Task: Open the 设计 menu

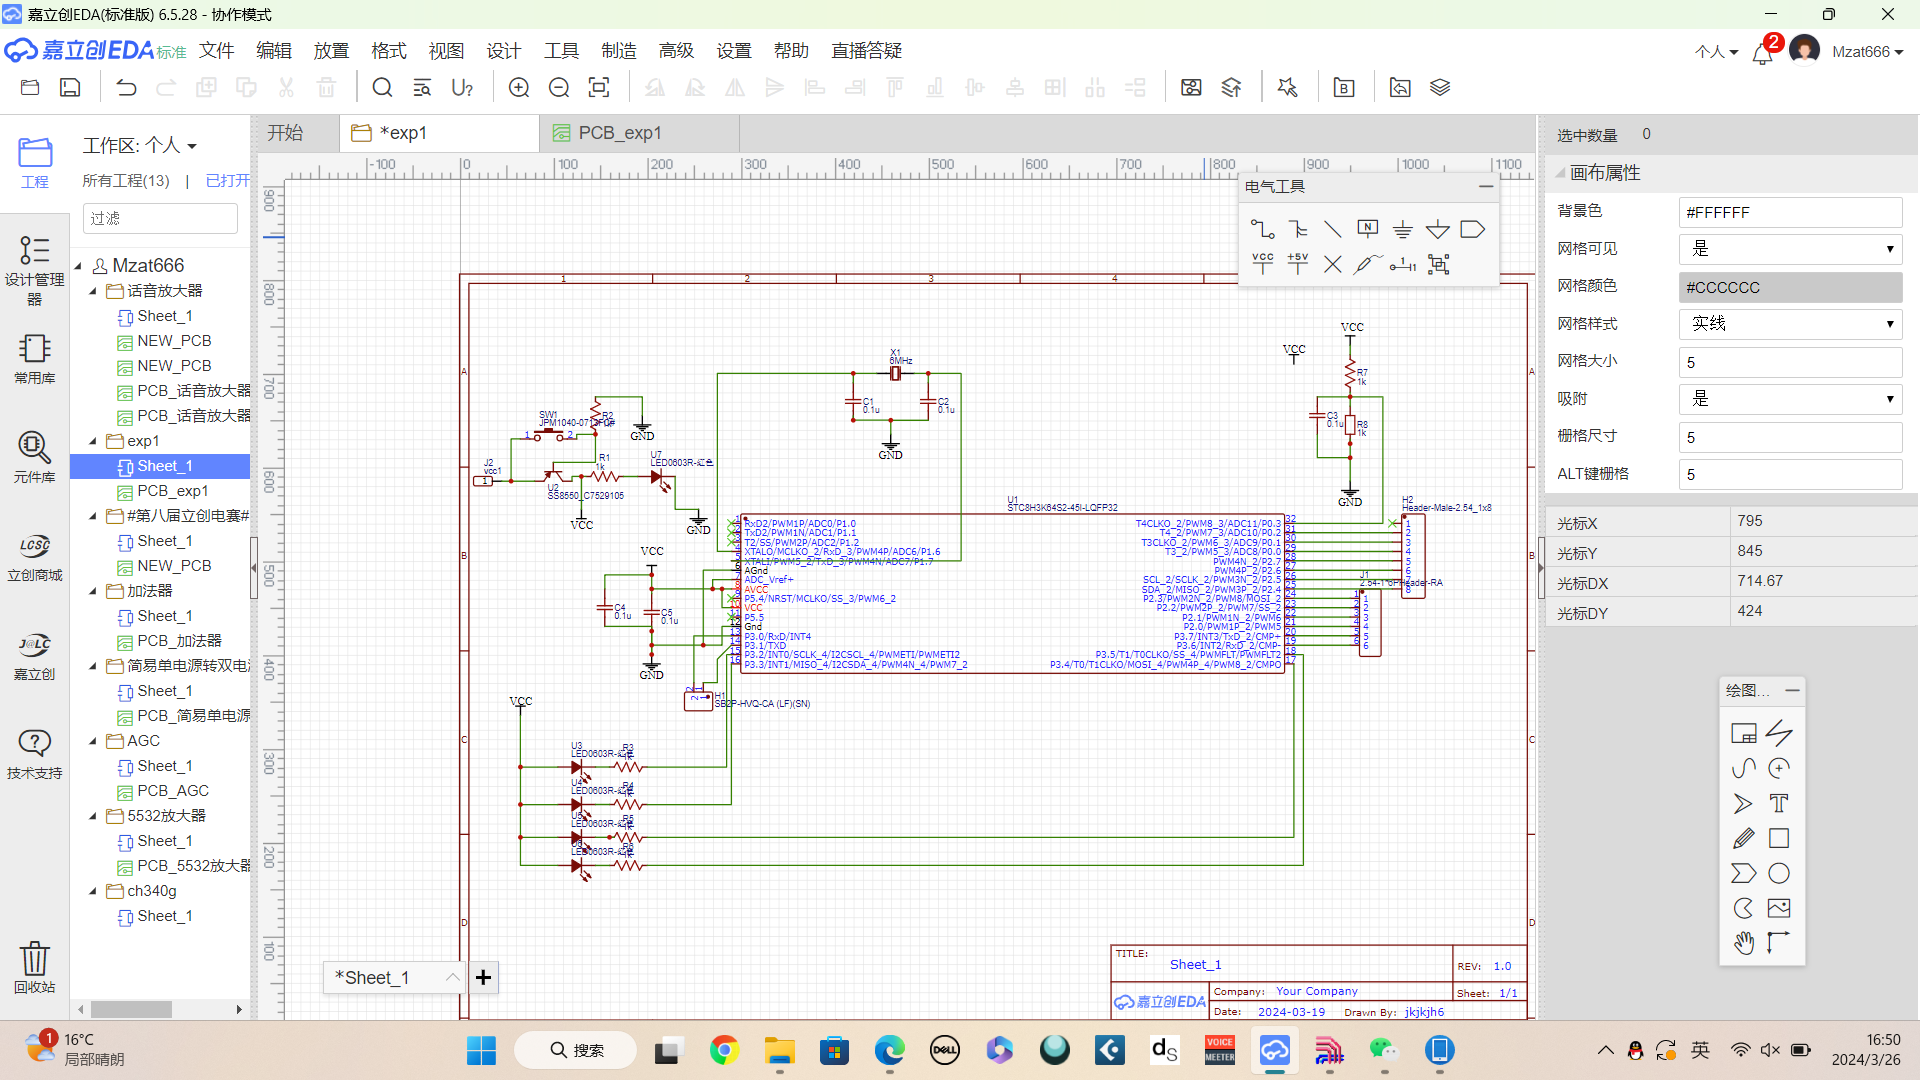Action: (x=504, y=51)
